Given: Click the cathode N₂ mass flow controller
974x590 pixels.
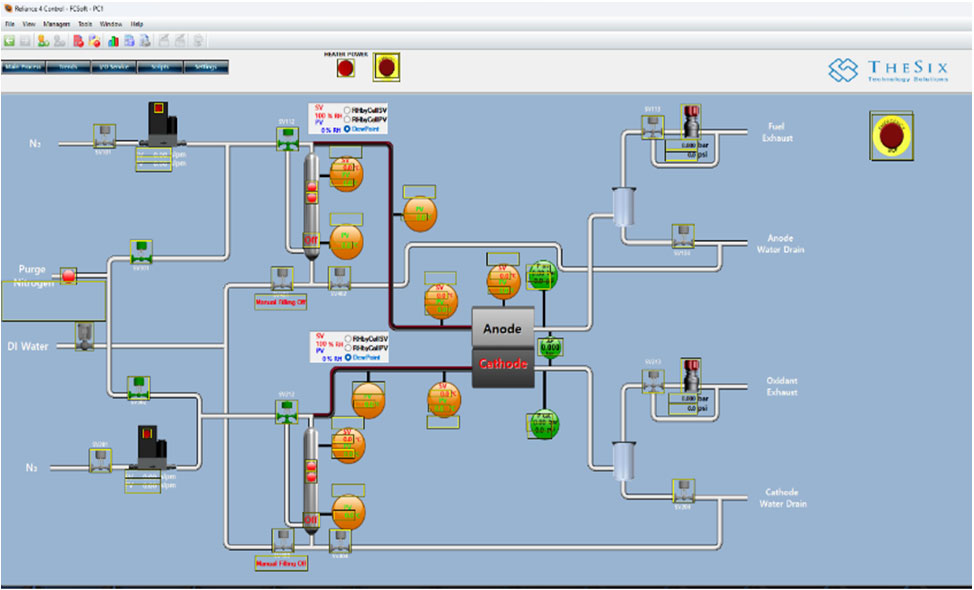Looking at the screenshot, I should [151, 447].
